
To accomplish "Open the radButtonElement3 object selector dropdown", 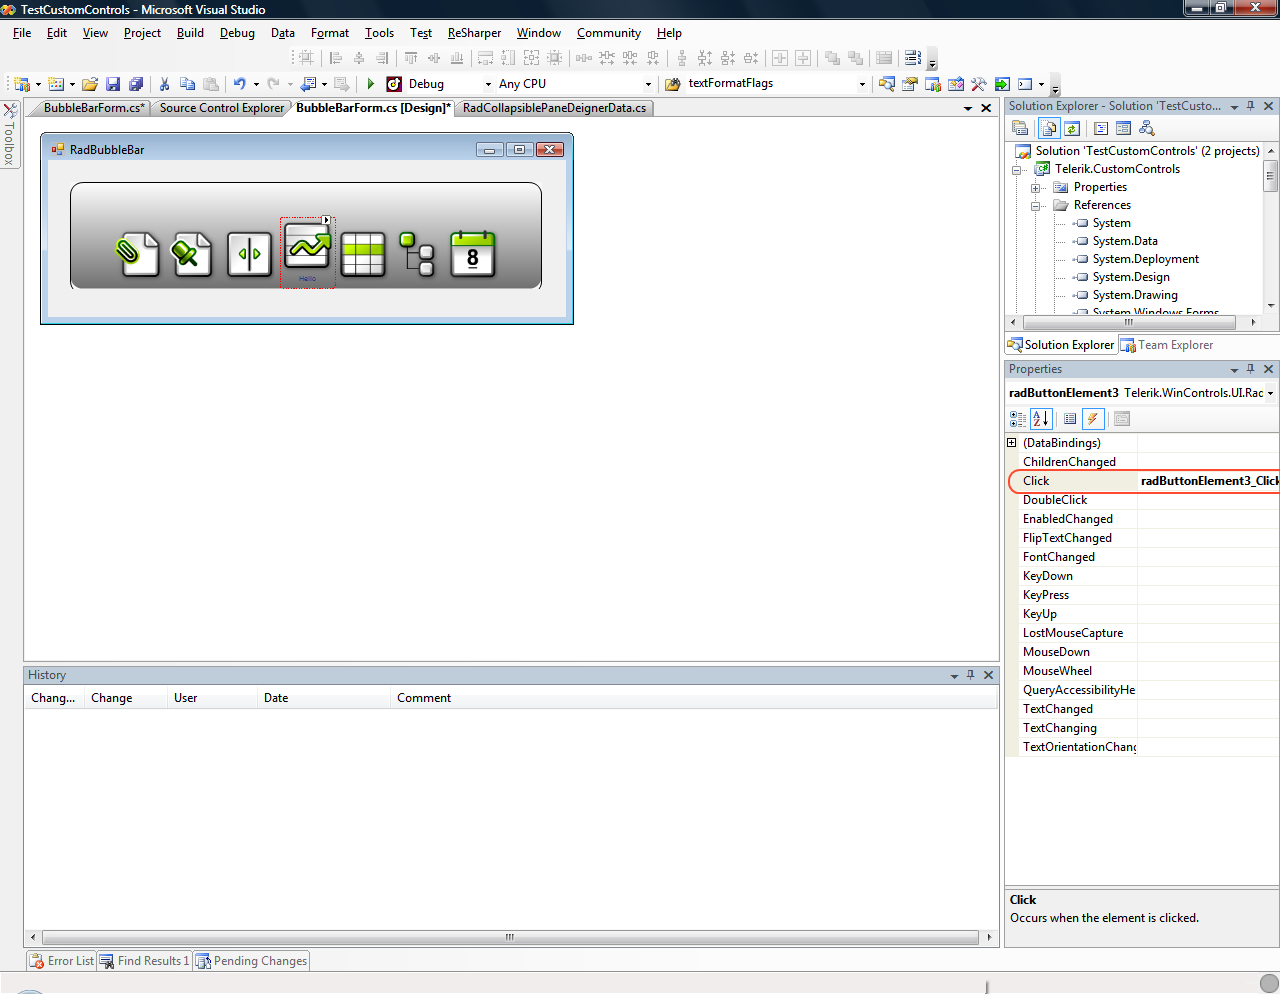I will coord(1270,393).
